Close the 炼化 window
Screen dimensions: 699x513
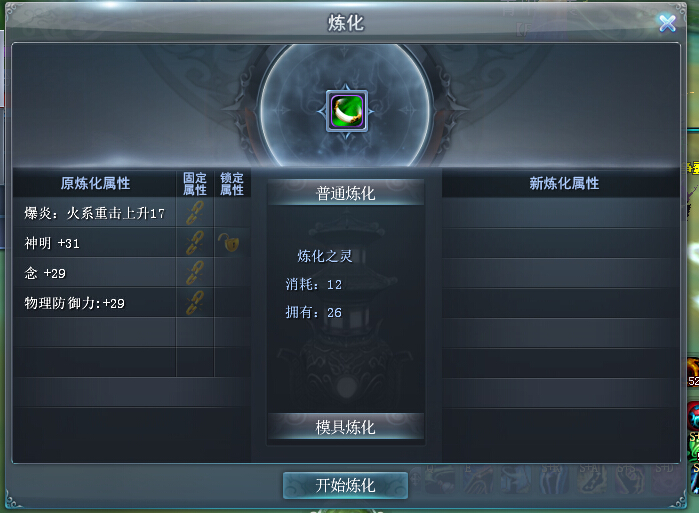pyautogui.click(x=667, y=23)
